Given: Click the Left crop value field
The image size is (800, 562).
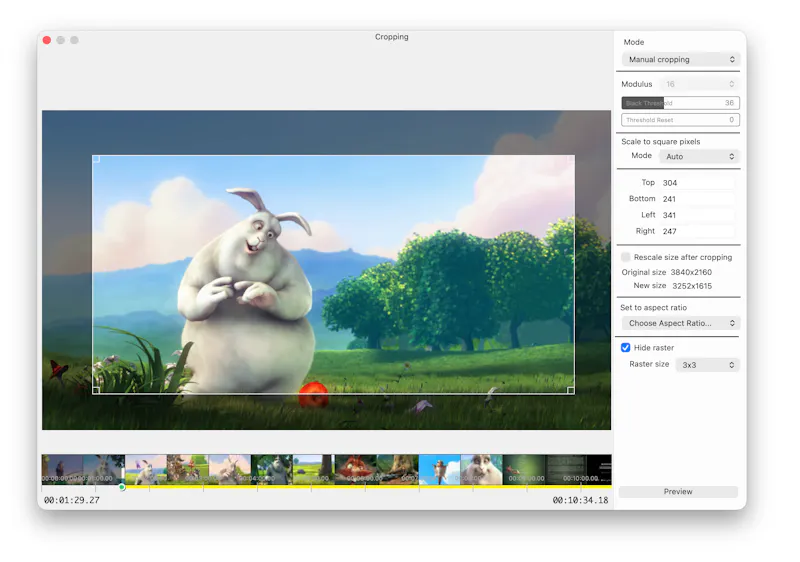Looking at the screenshot, I should coord(697,215).
